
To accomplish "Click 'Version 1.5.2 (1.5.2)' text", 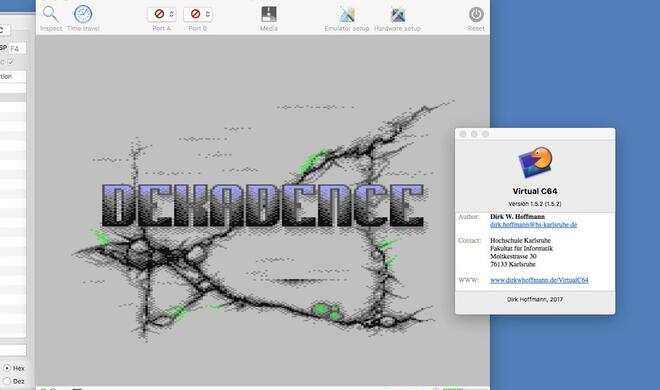I will pos(535,204).
